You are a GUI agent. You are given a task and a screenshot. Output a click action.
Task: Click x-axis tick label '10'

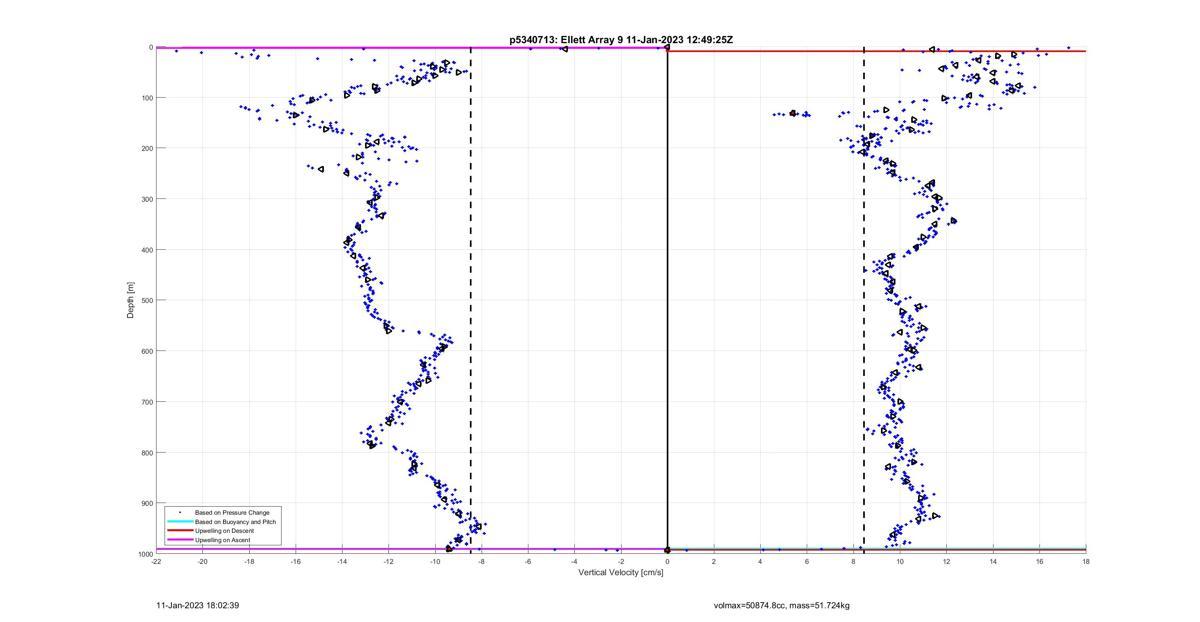[900, 561]
